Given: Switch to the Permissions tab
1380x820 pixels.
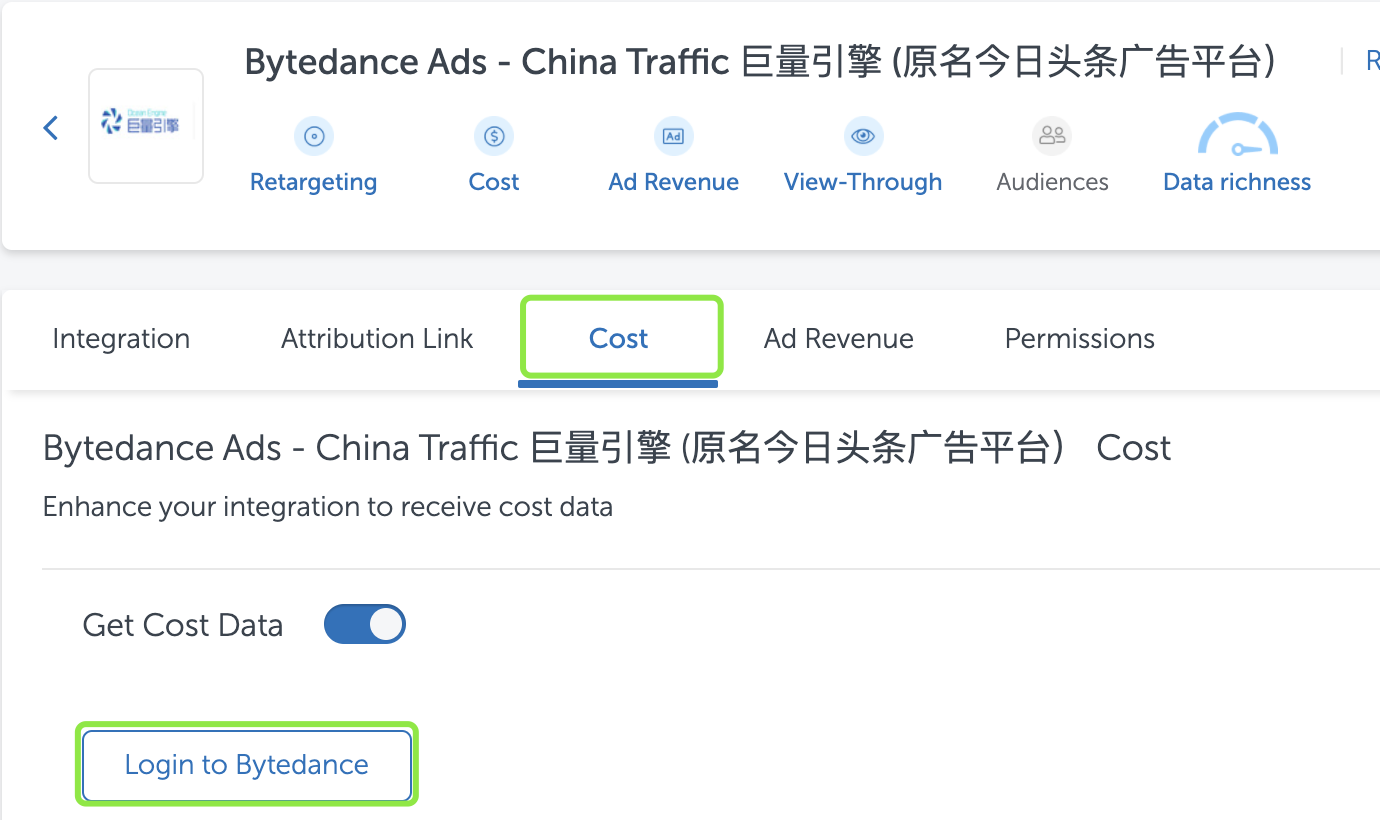Looking at the screenshot, I should (x=1080, y=339).
